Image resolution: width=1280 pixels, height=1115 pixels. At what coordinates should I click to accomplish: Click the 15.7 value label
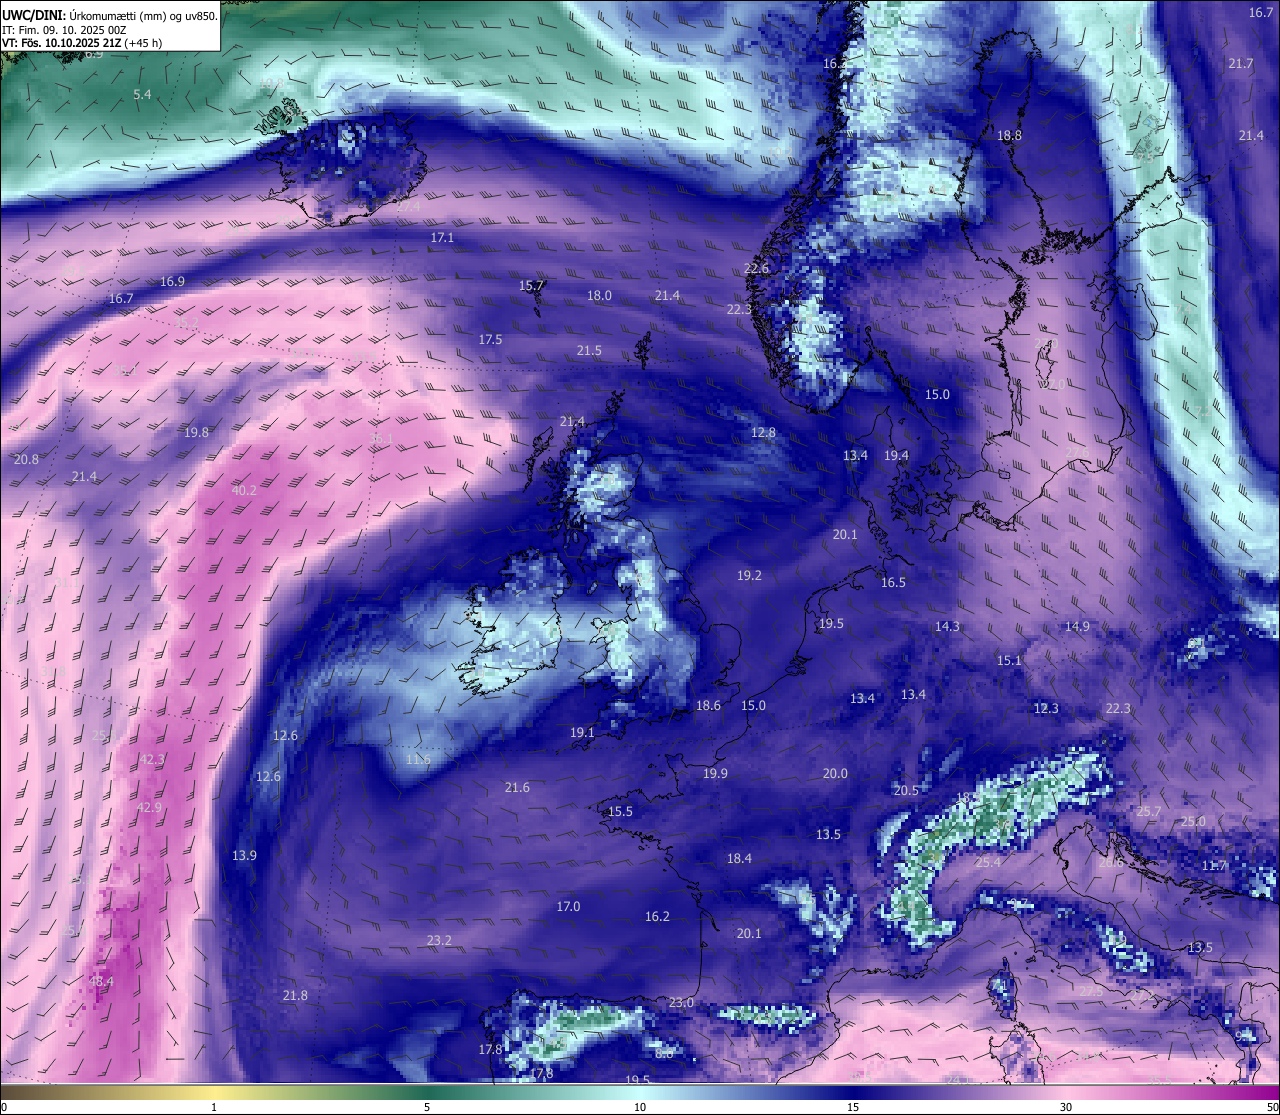tap(531, 285)
